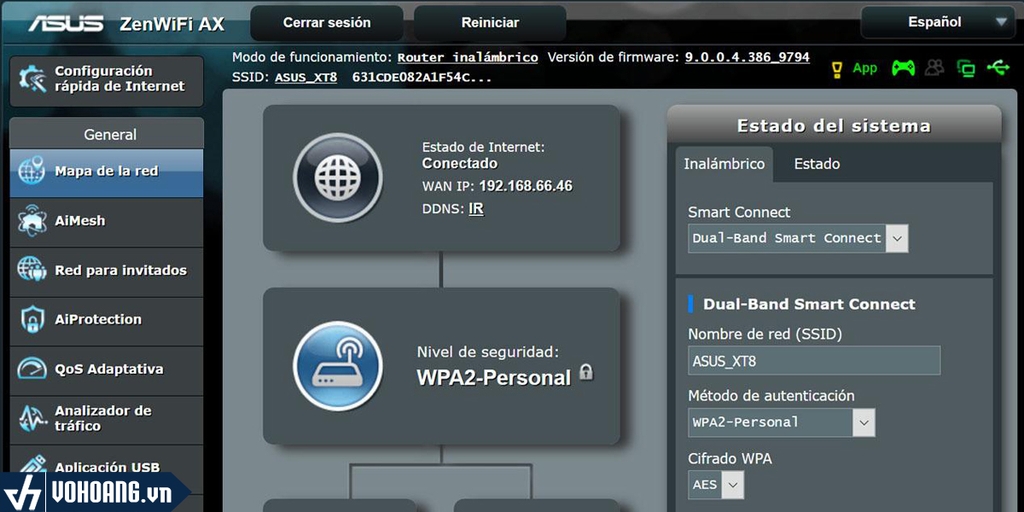Click the DDNS IR link
Viewport: 1024px width, 512px height.
476,210
